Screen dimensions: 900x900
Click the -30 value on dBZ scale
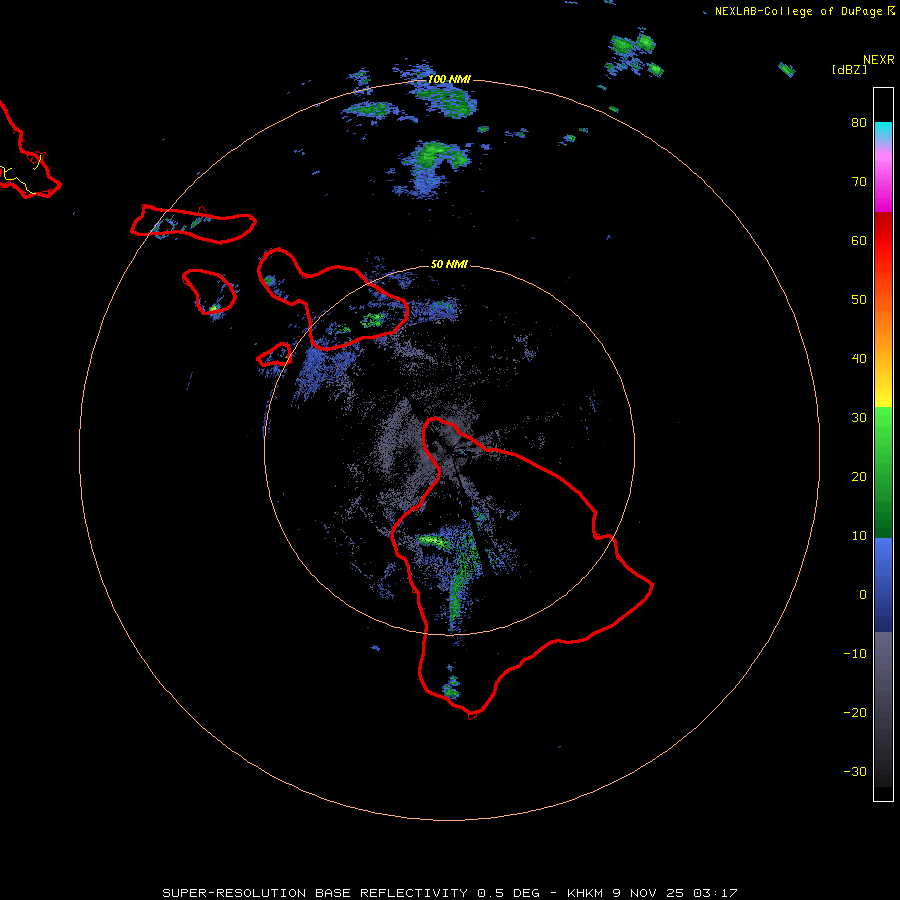(x=855, y=771)
